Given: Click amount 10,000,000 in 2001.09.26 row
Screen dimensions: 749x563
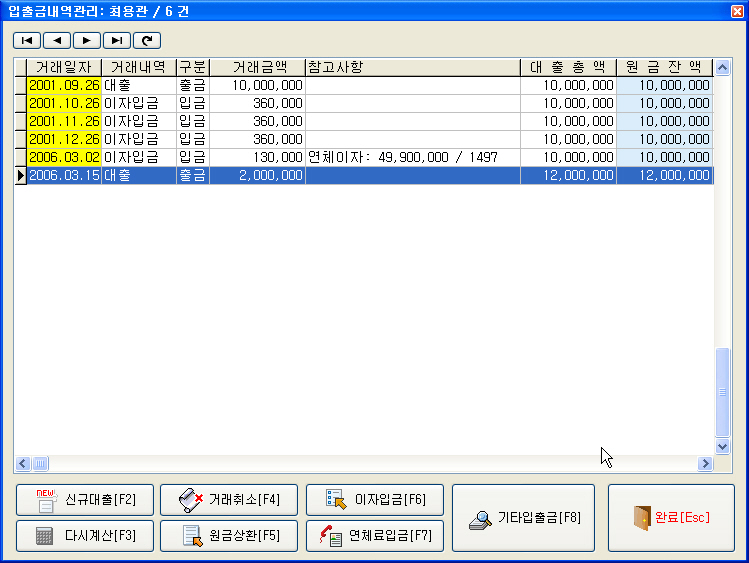Looking at the screenshot, I should point(257,85).
